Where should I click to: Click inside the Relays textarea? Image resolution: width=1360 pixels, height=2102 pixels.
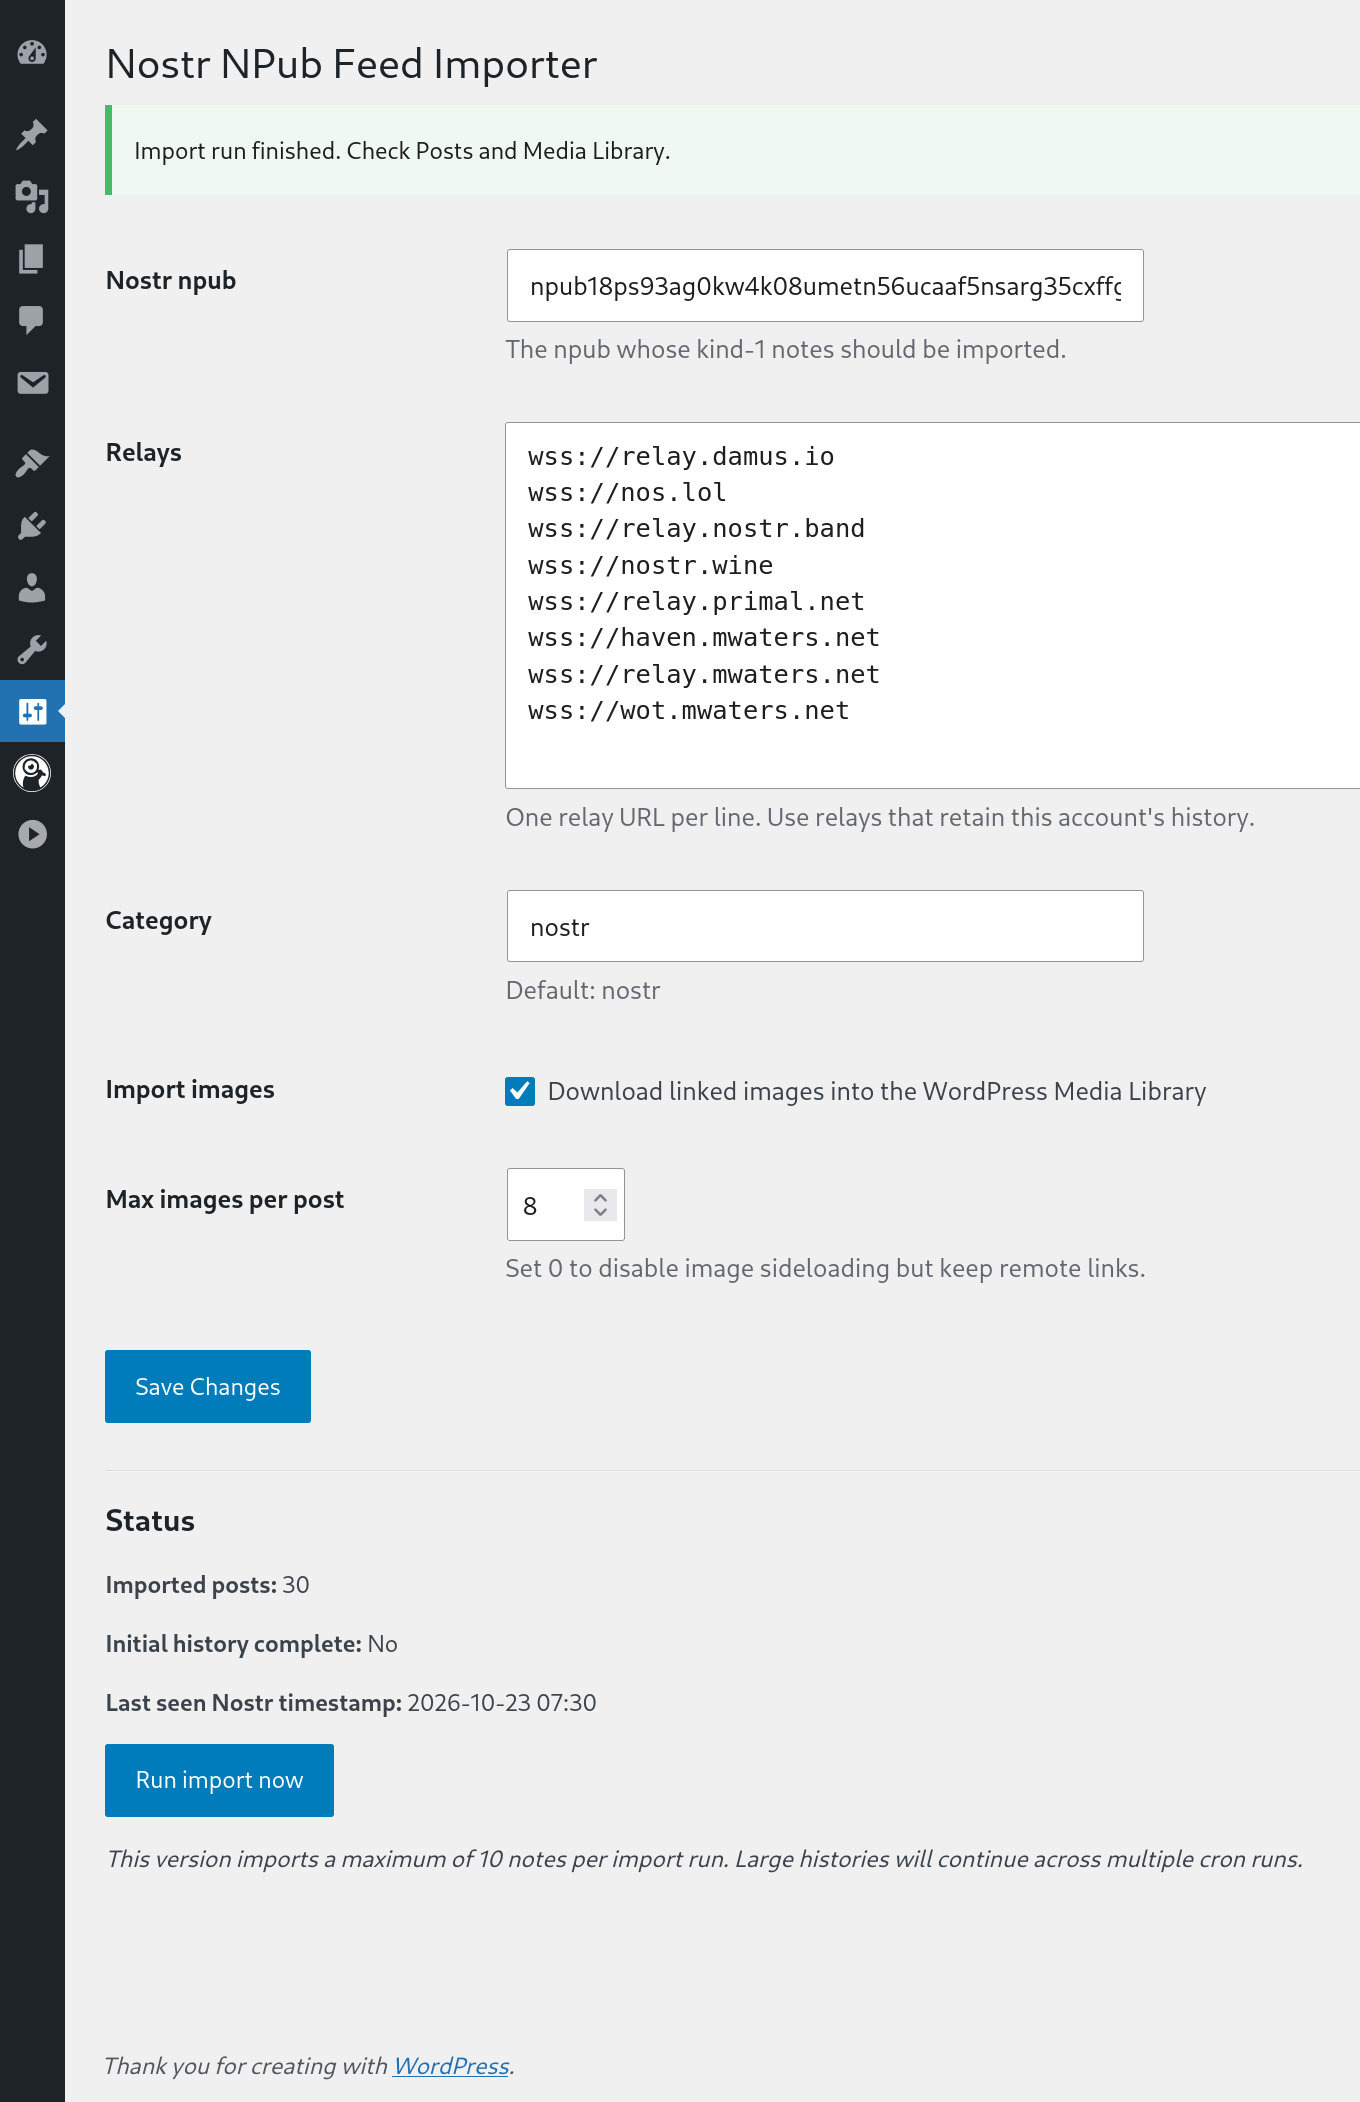932,605
